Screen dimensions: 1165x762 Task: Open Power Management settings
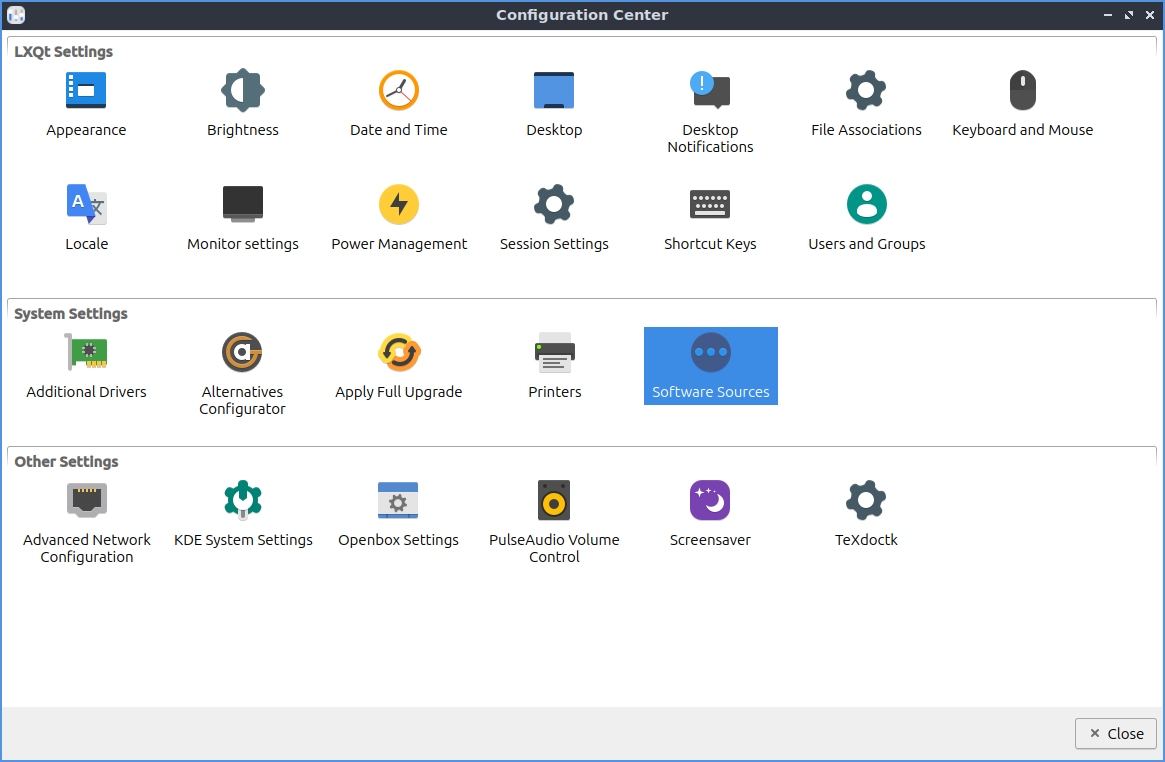click(x=398, y=205)
